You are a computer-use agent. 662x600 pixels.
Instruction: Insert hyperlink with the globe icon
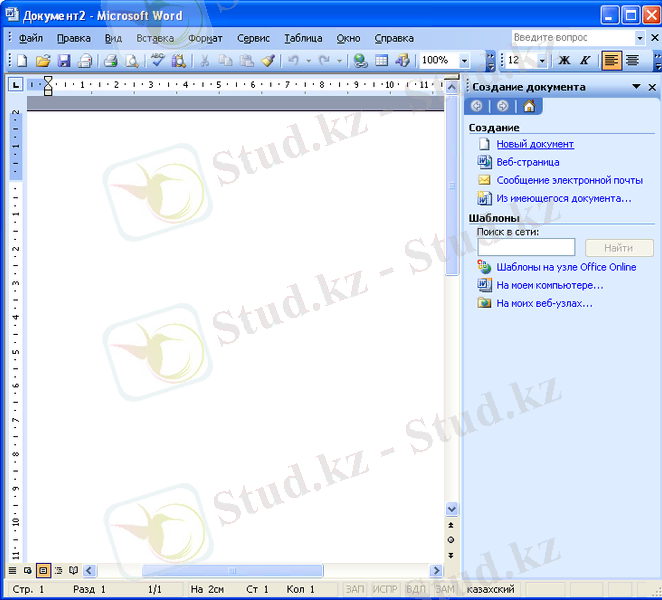click(360, 61)
